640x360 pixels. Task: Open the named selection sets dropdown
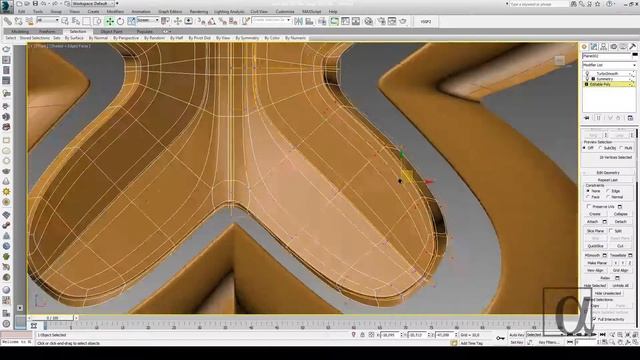(x=271, y=20)
